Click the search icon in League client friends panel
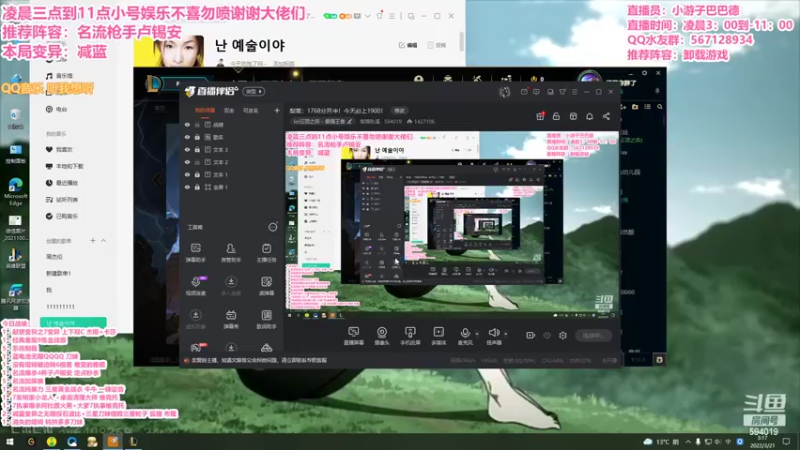This screenshot has height=450, width=800. 660,107
